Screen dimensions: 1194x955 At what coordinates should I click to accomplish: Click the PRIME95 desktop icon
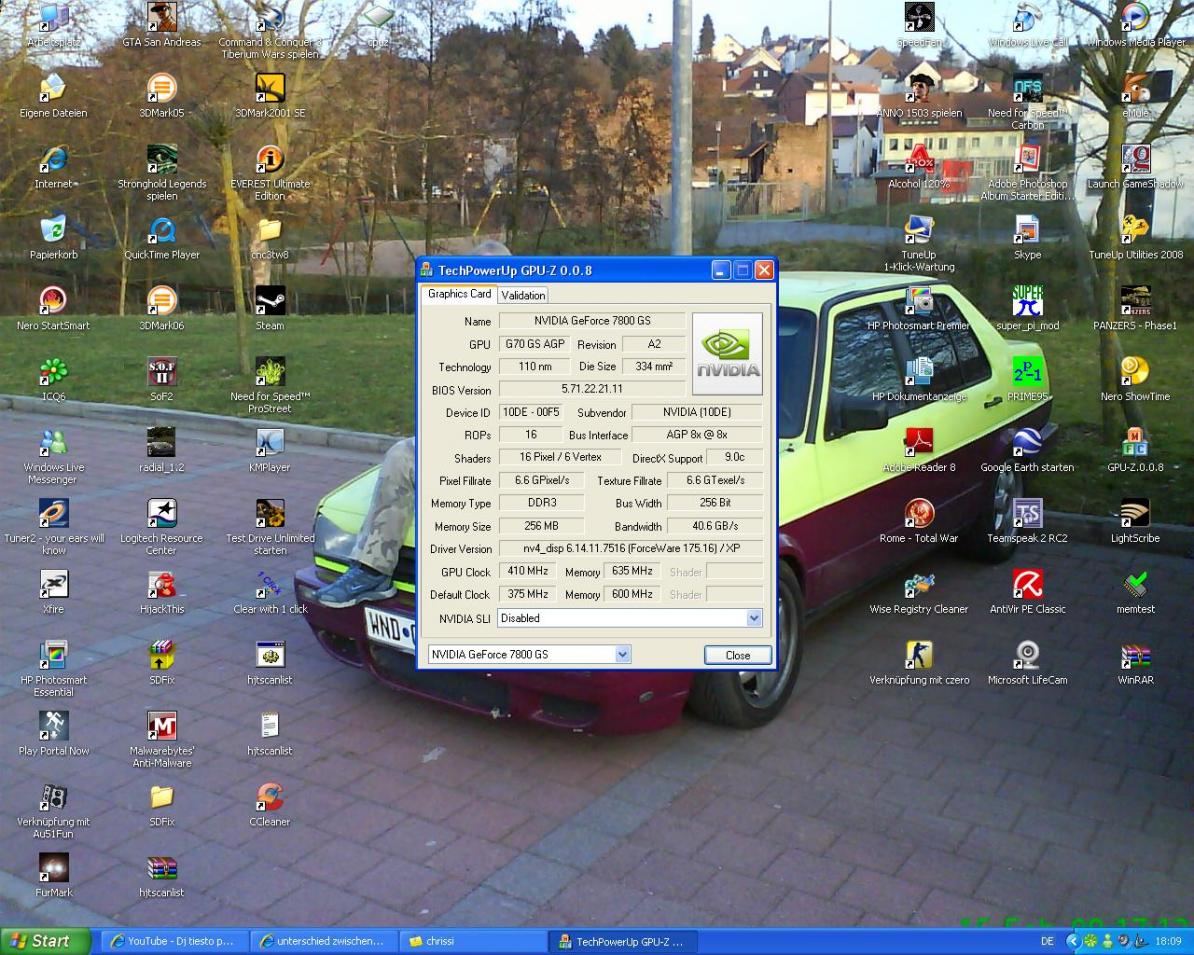click(x=1027, y=372)
